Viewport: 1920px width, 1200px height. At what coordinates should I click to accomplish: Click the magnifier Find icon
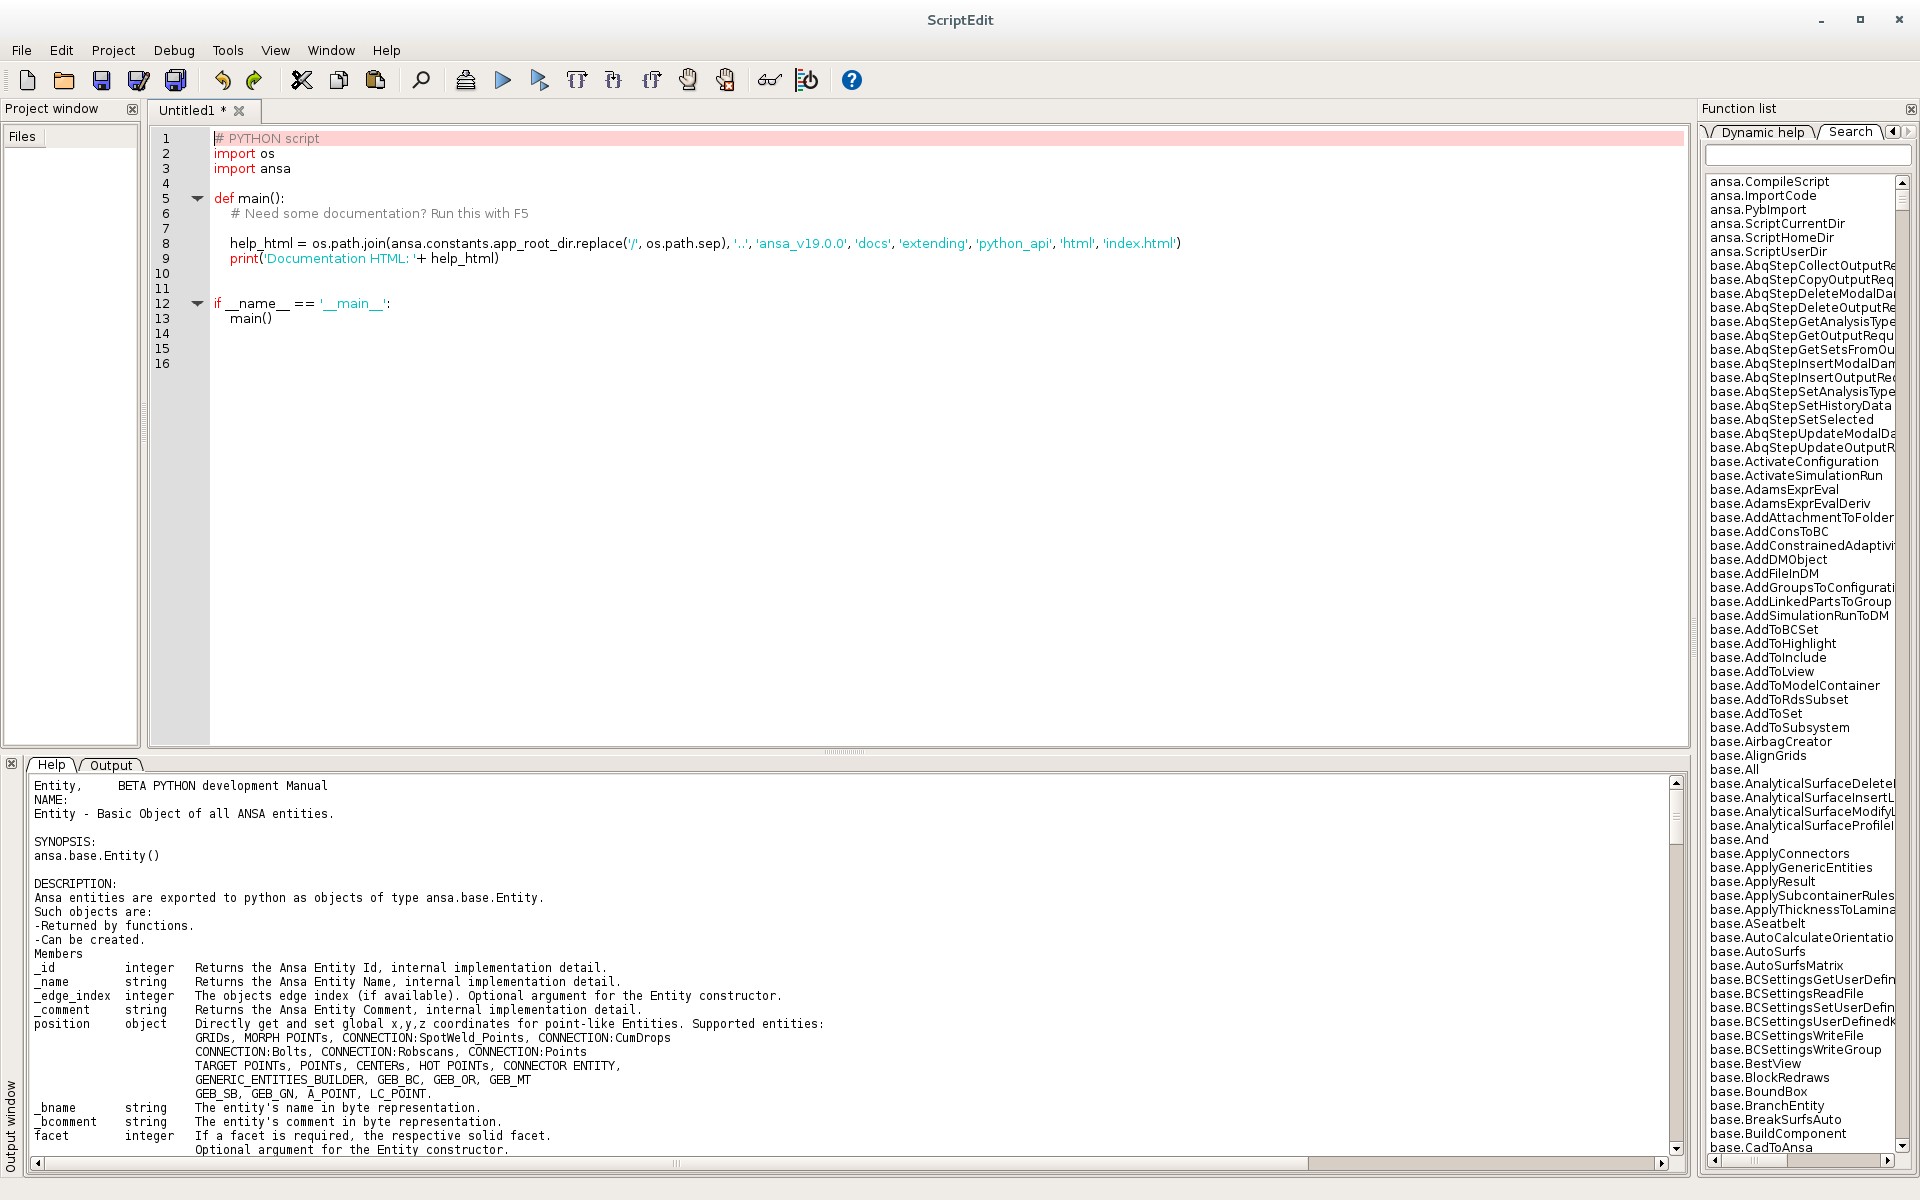click(x=421, y=80)
